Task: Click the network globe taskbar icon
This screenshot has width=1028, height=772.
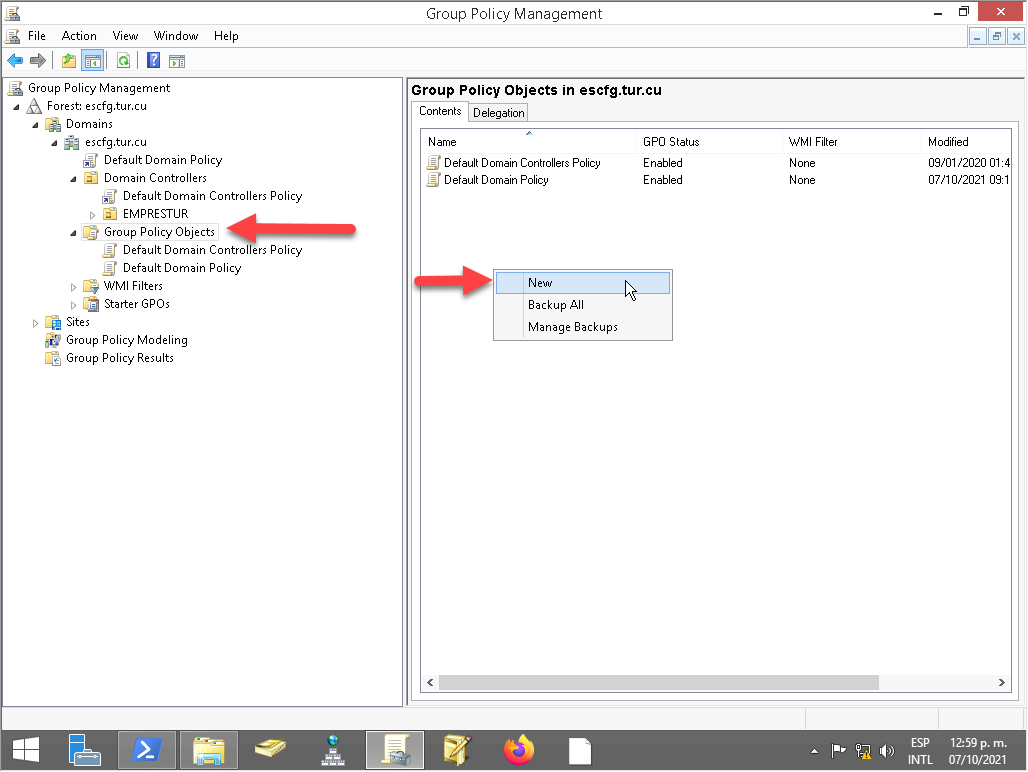Action: pyautogui.click(x=333, y=750)
